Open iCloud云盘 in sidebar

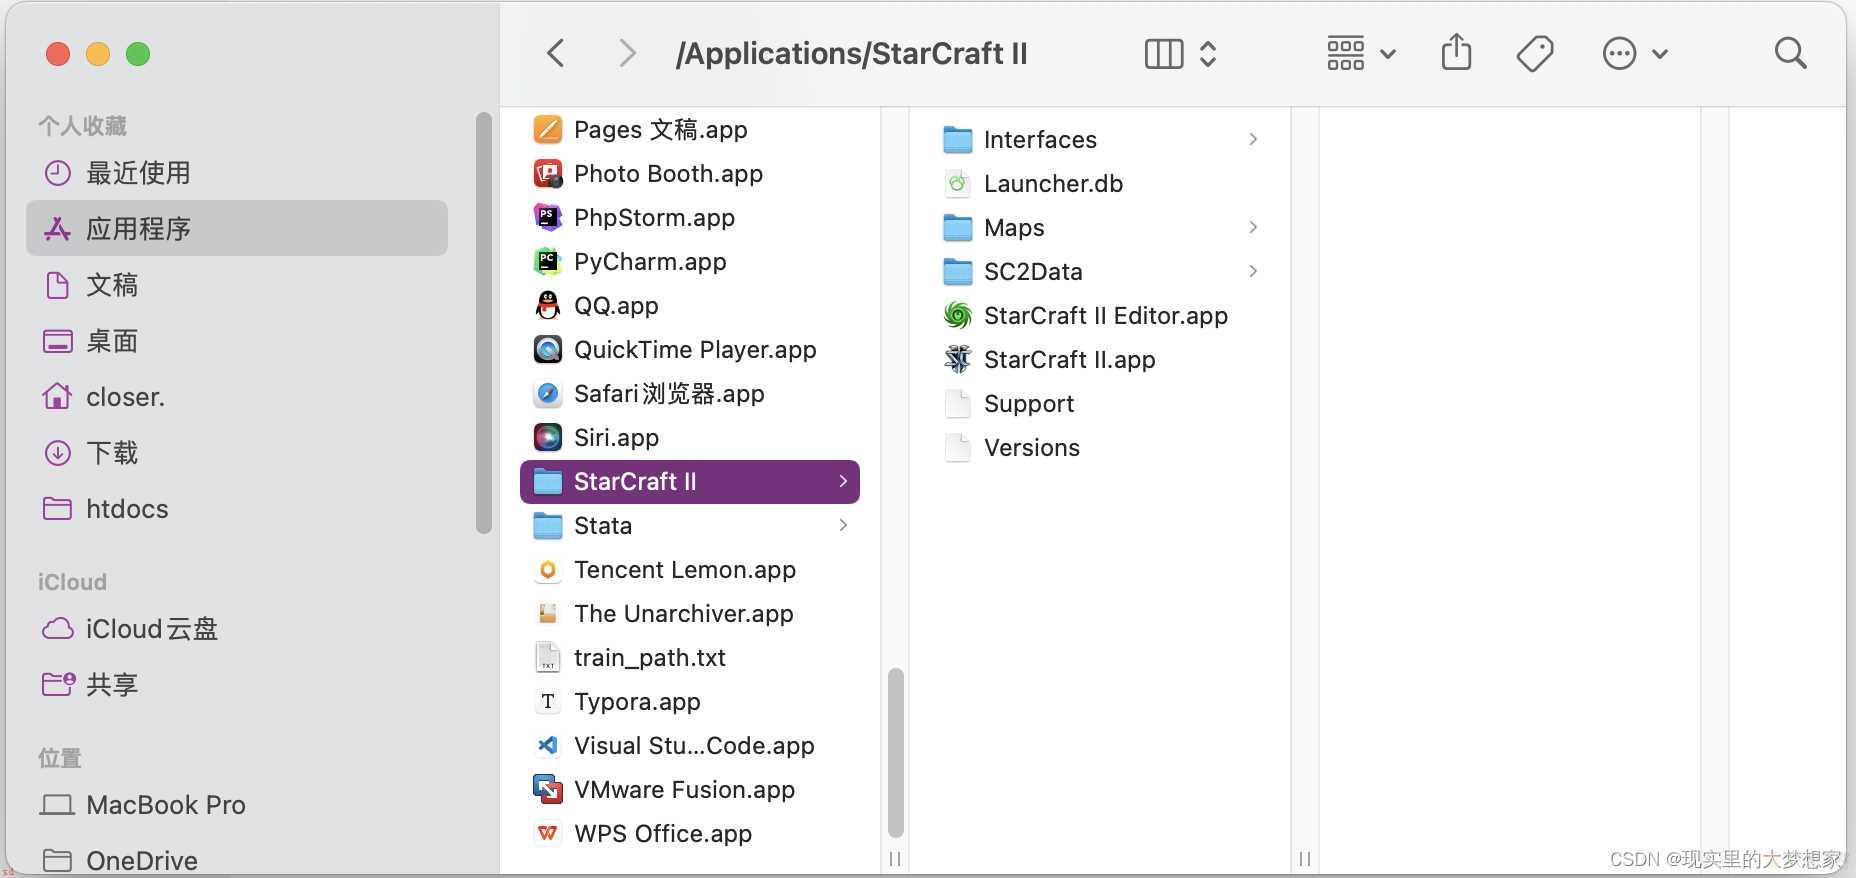(x=237, y=629)
